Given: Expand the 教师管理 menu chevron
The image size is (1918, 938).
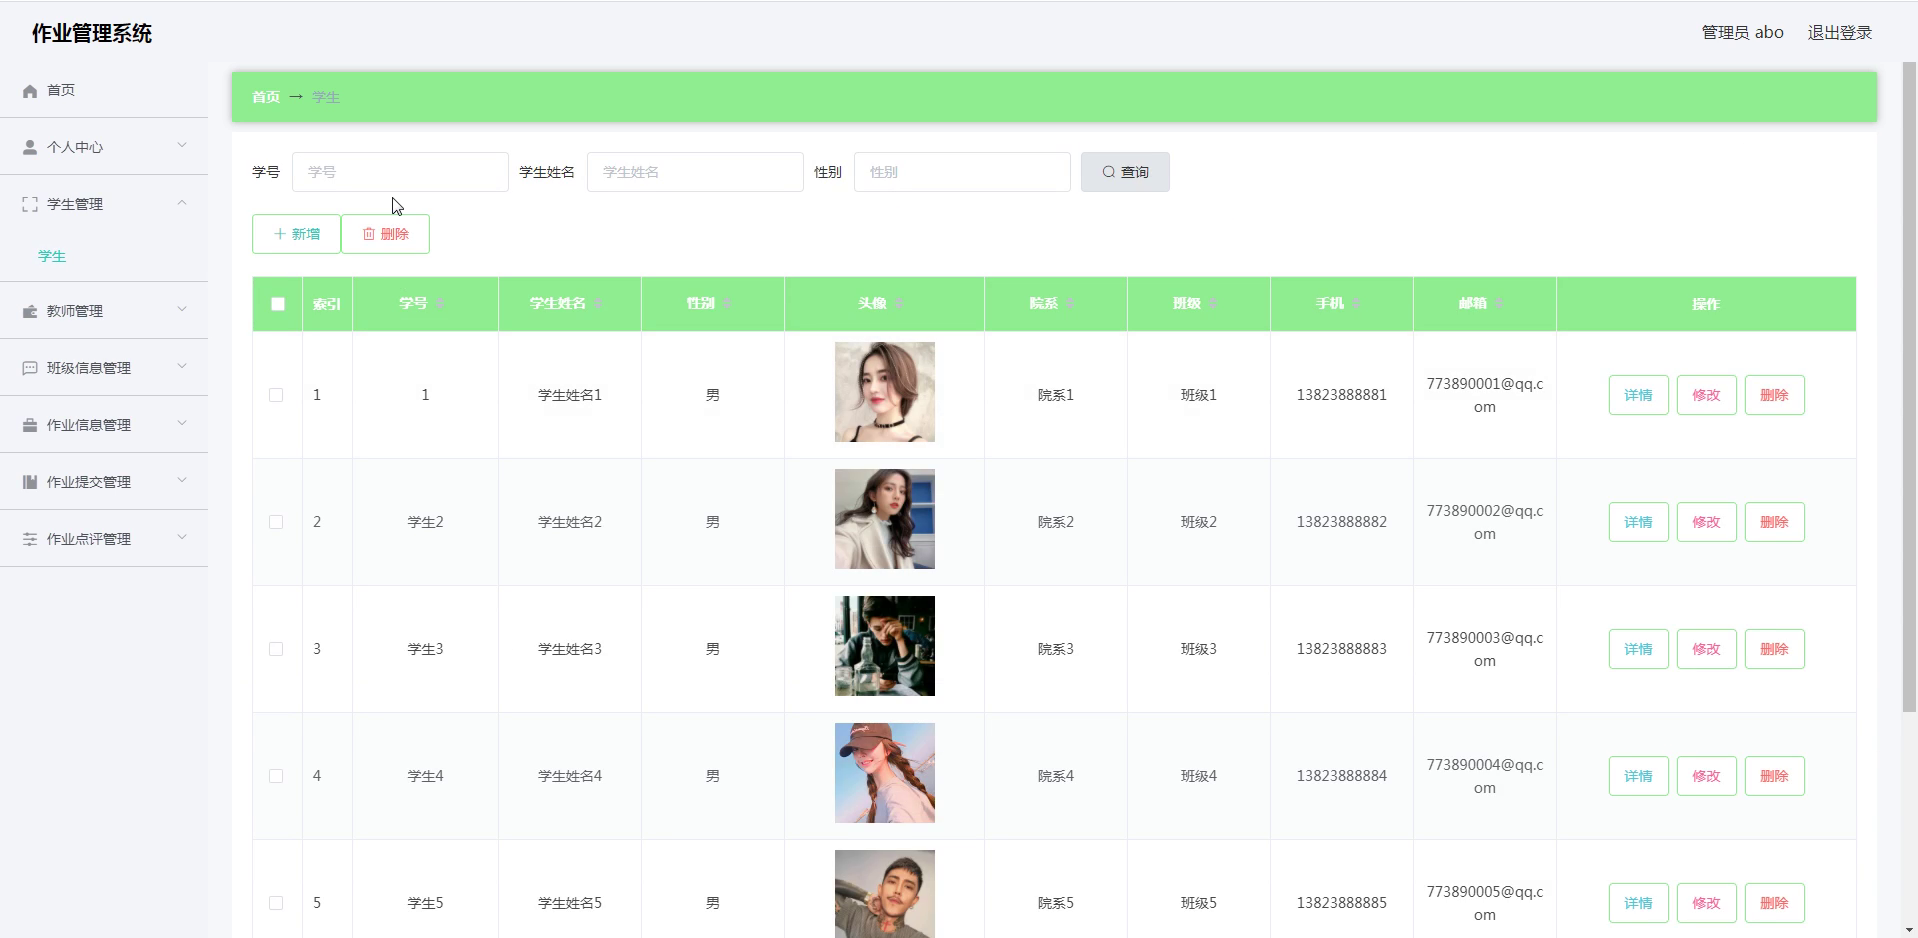Looking at the screenshot, I should pyautogui.click(x=182, y=309).
